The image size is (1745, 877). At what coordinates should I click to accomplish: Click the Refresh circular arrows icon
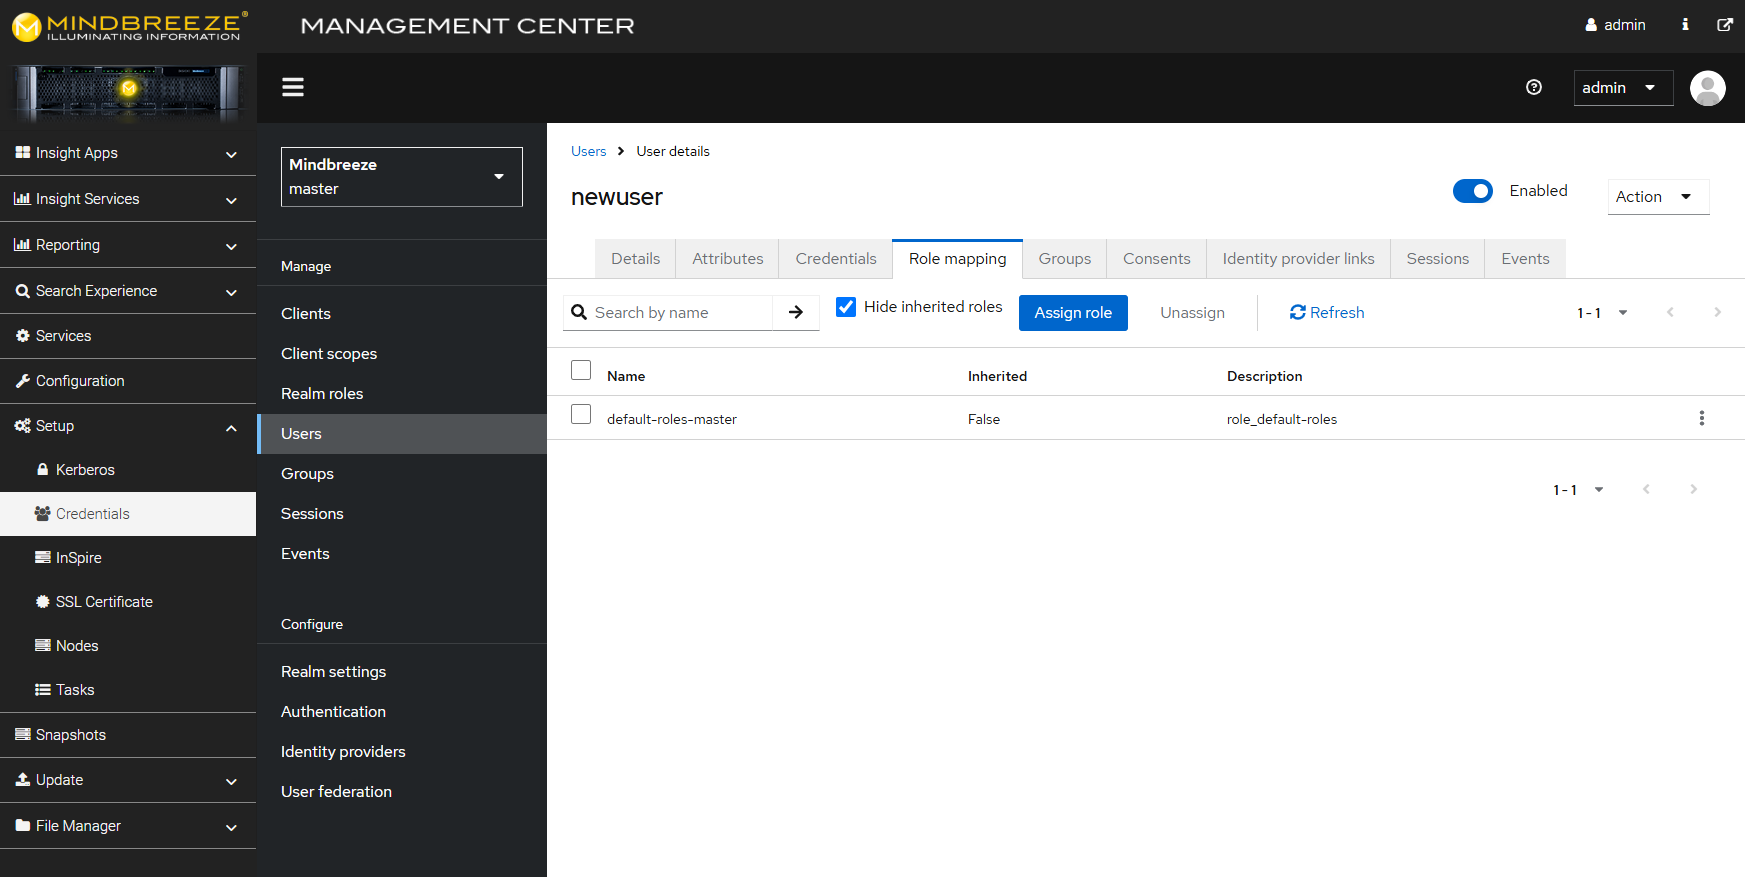click(1298, 313)
